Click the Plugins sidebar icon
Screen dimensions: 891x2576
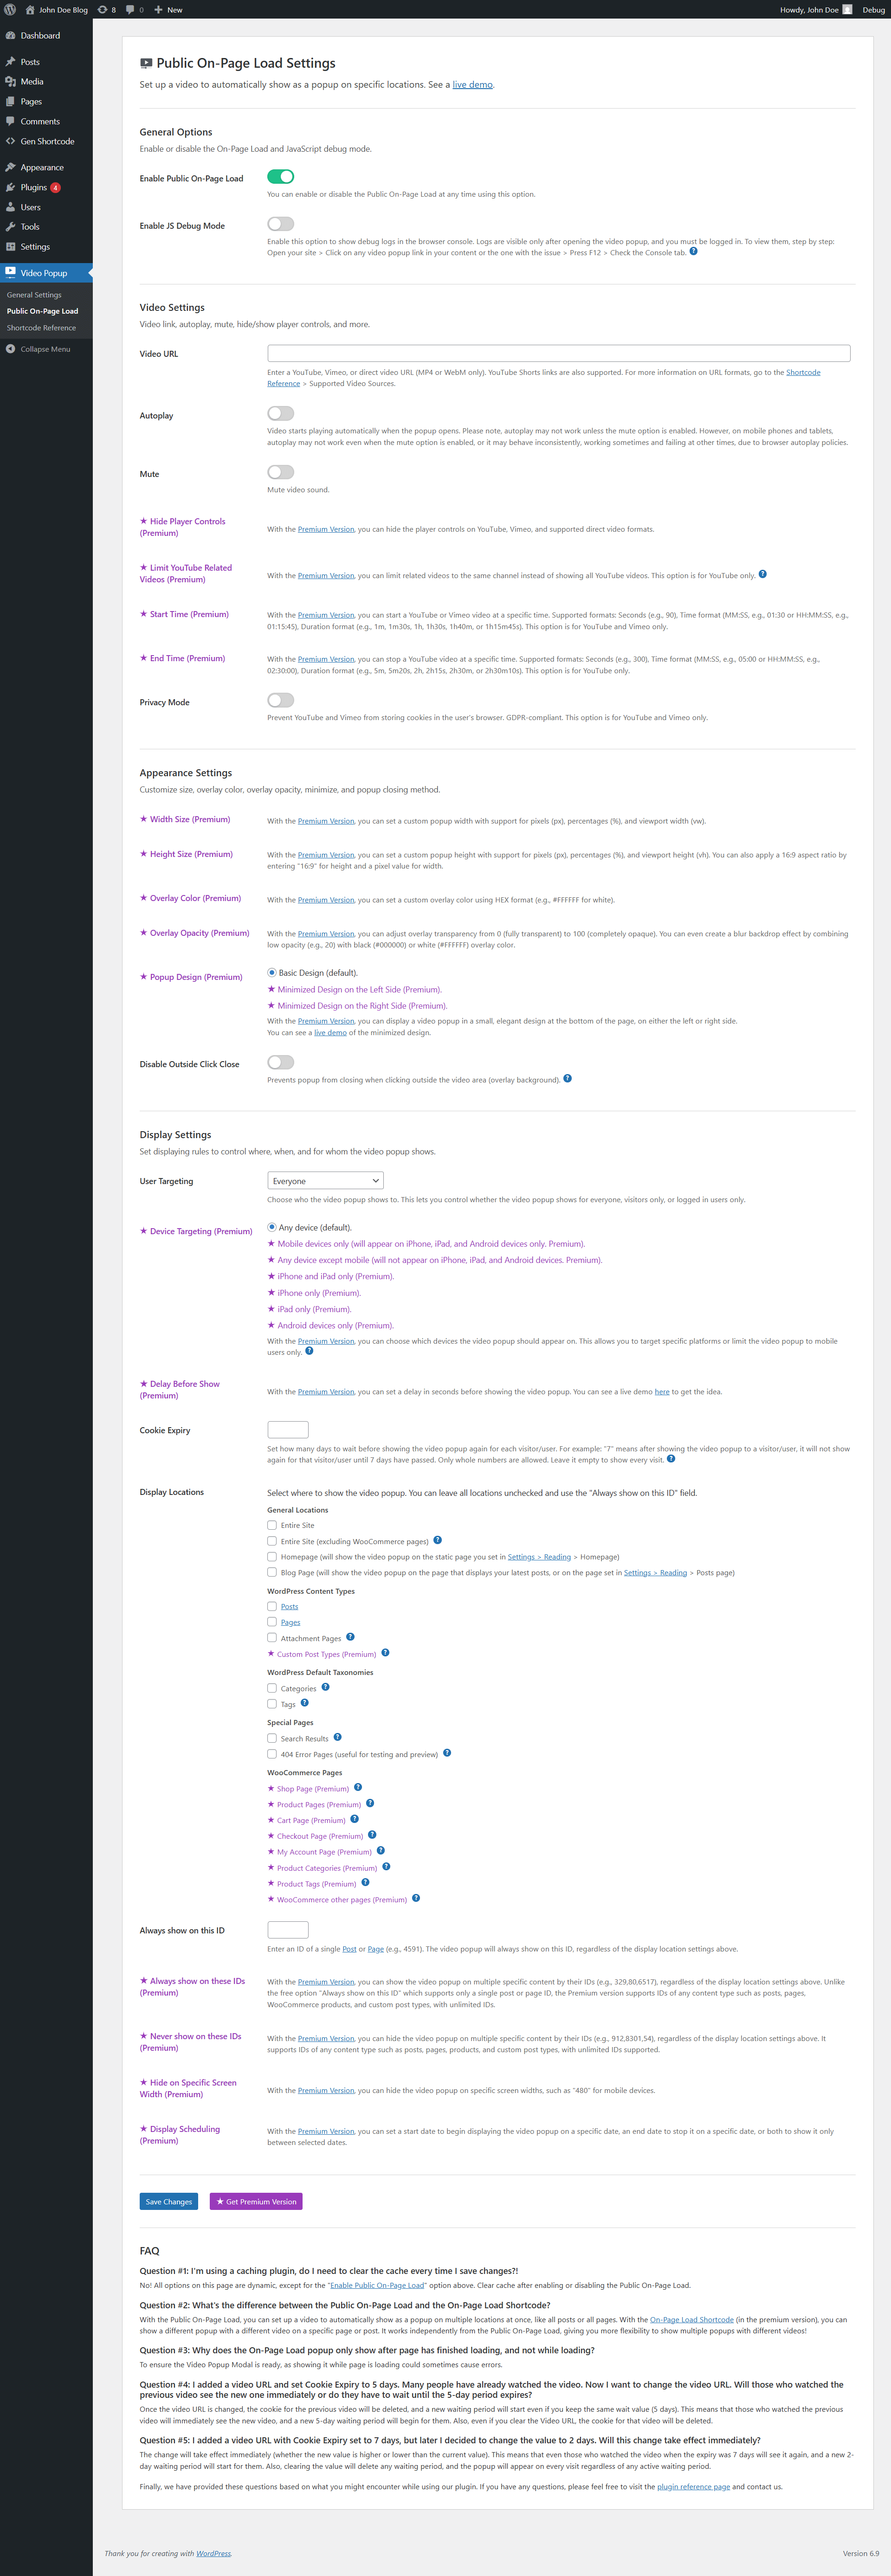[x=10, y=187]
